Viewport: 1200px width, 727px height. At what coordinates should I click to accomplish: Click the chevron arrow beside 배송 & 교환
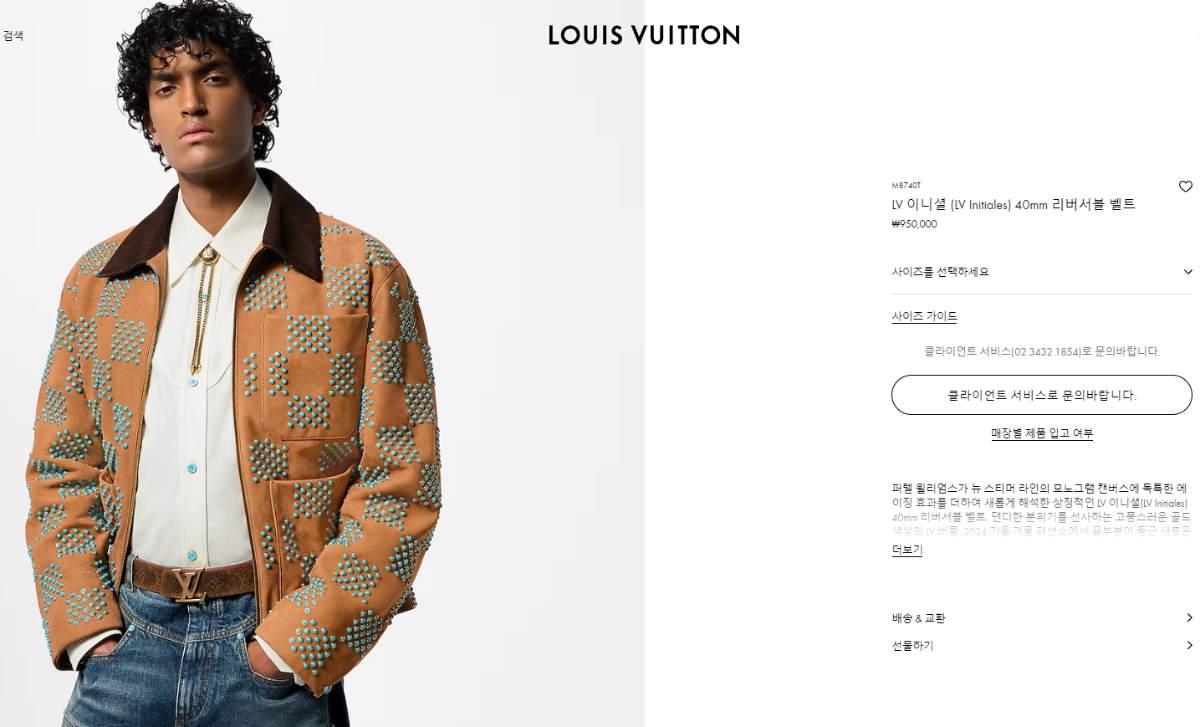pos(1188,618)
